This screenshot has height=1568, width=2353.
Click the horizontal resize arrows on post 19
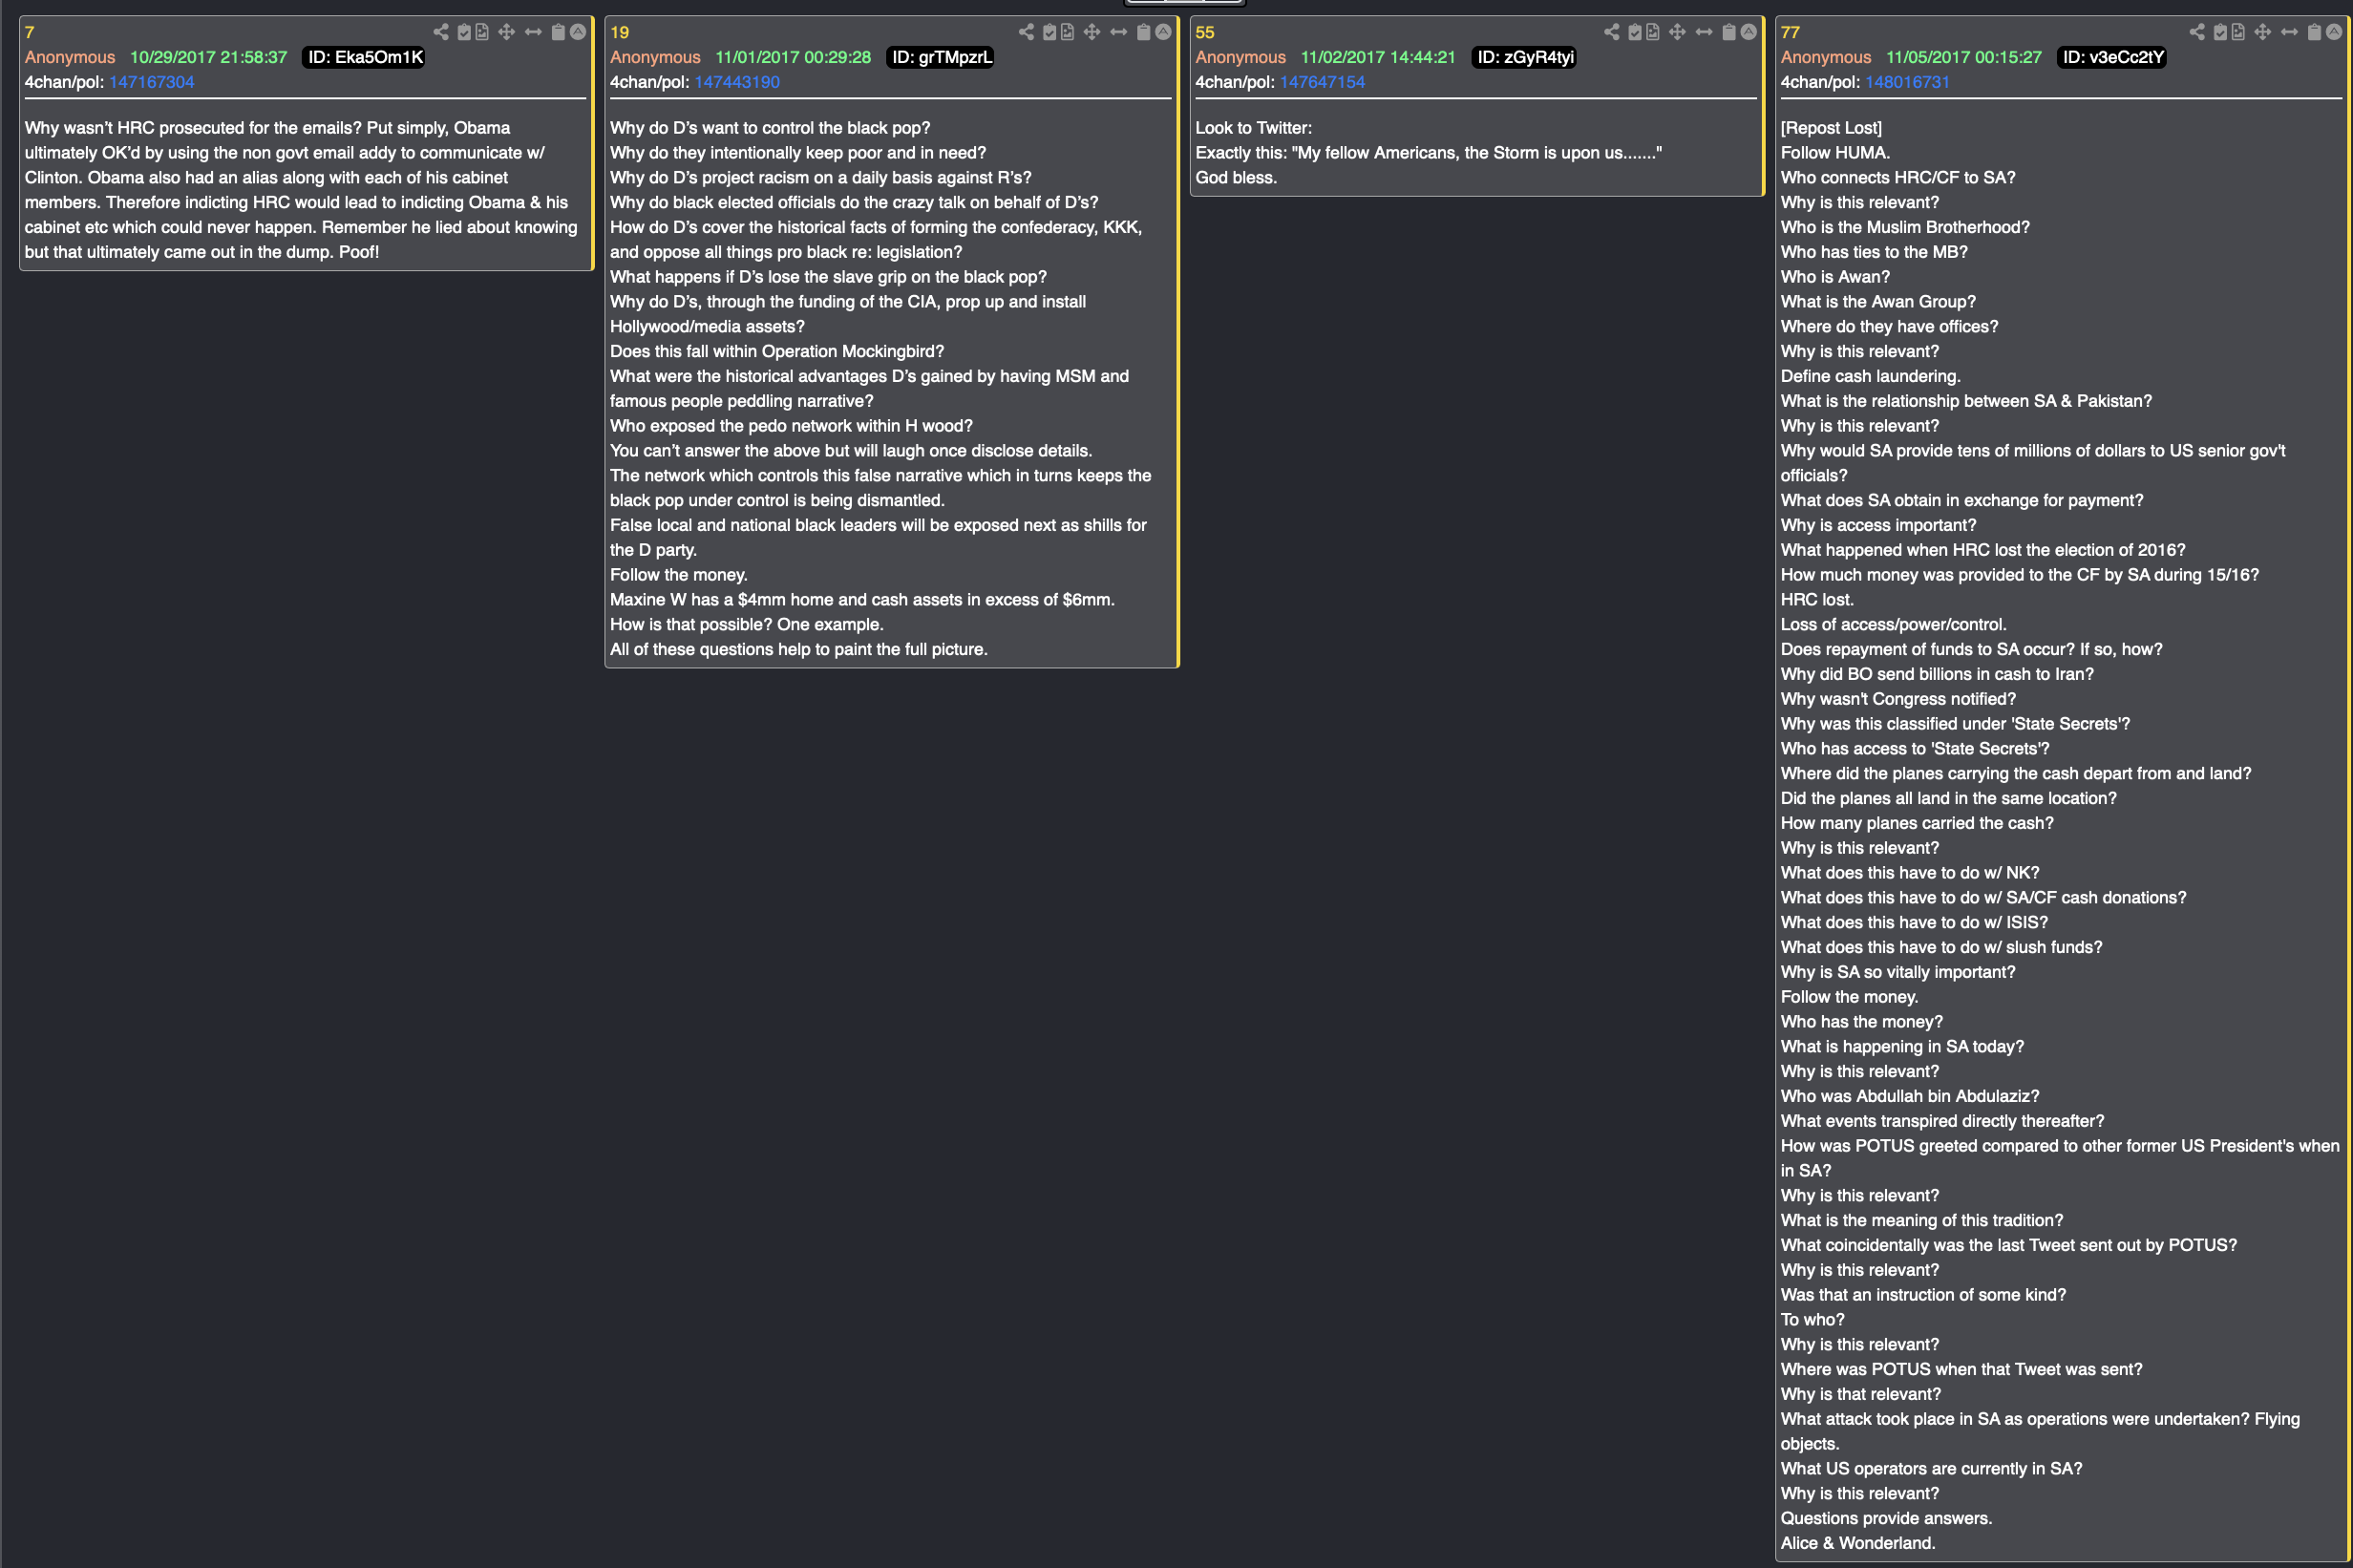tap(1118, 32)
